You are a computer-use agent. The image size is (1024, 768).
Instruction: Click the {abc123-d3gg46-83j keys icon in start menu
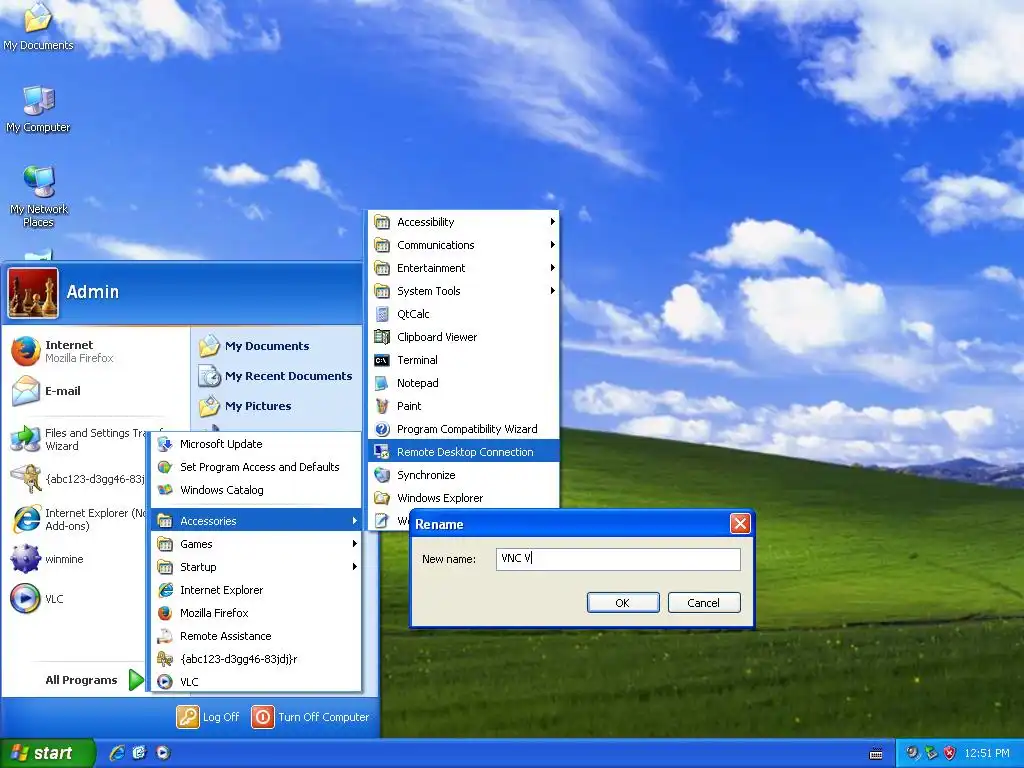pyautogui.click(x=26, y=479)
